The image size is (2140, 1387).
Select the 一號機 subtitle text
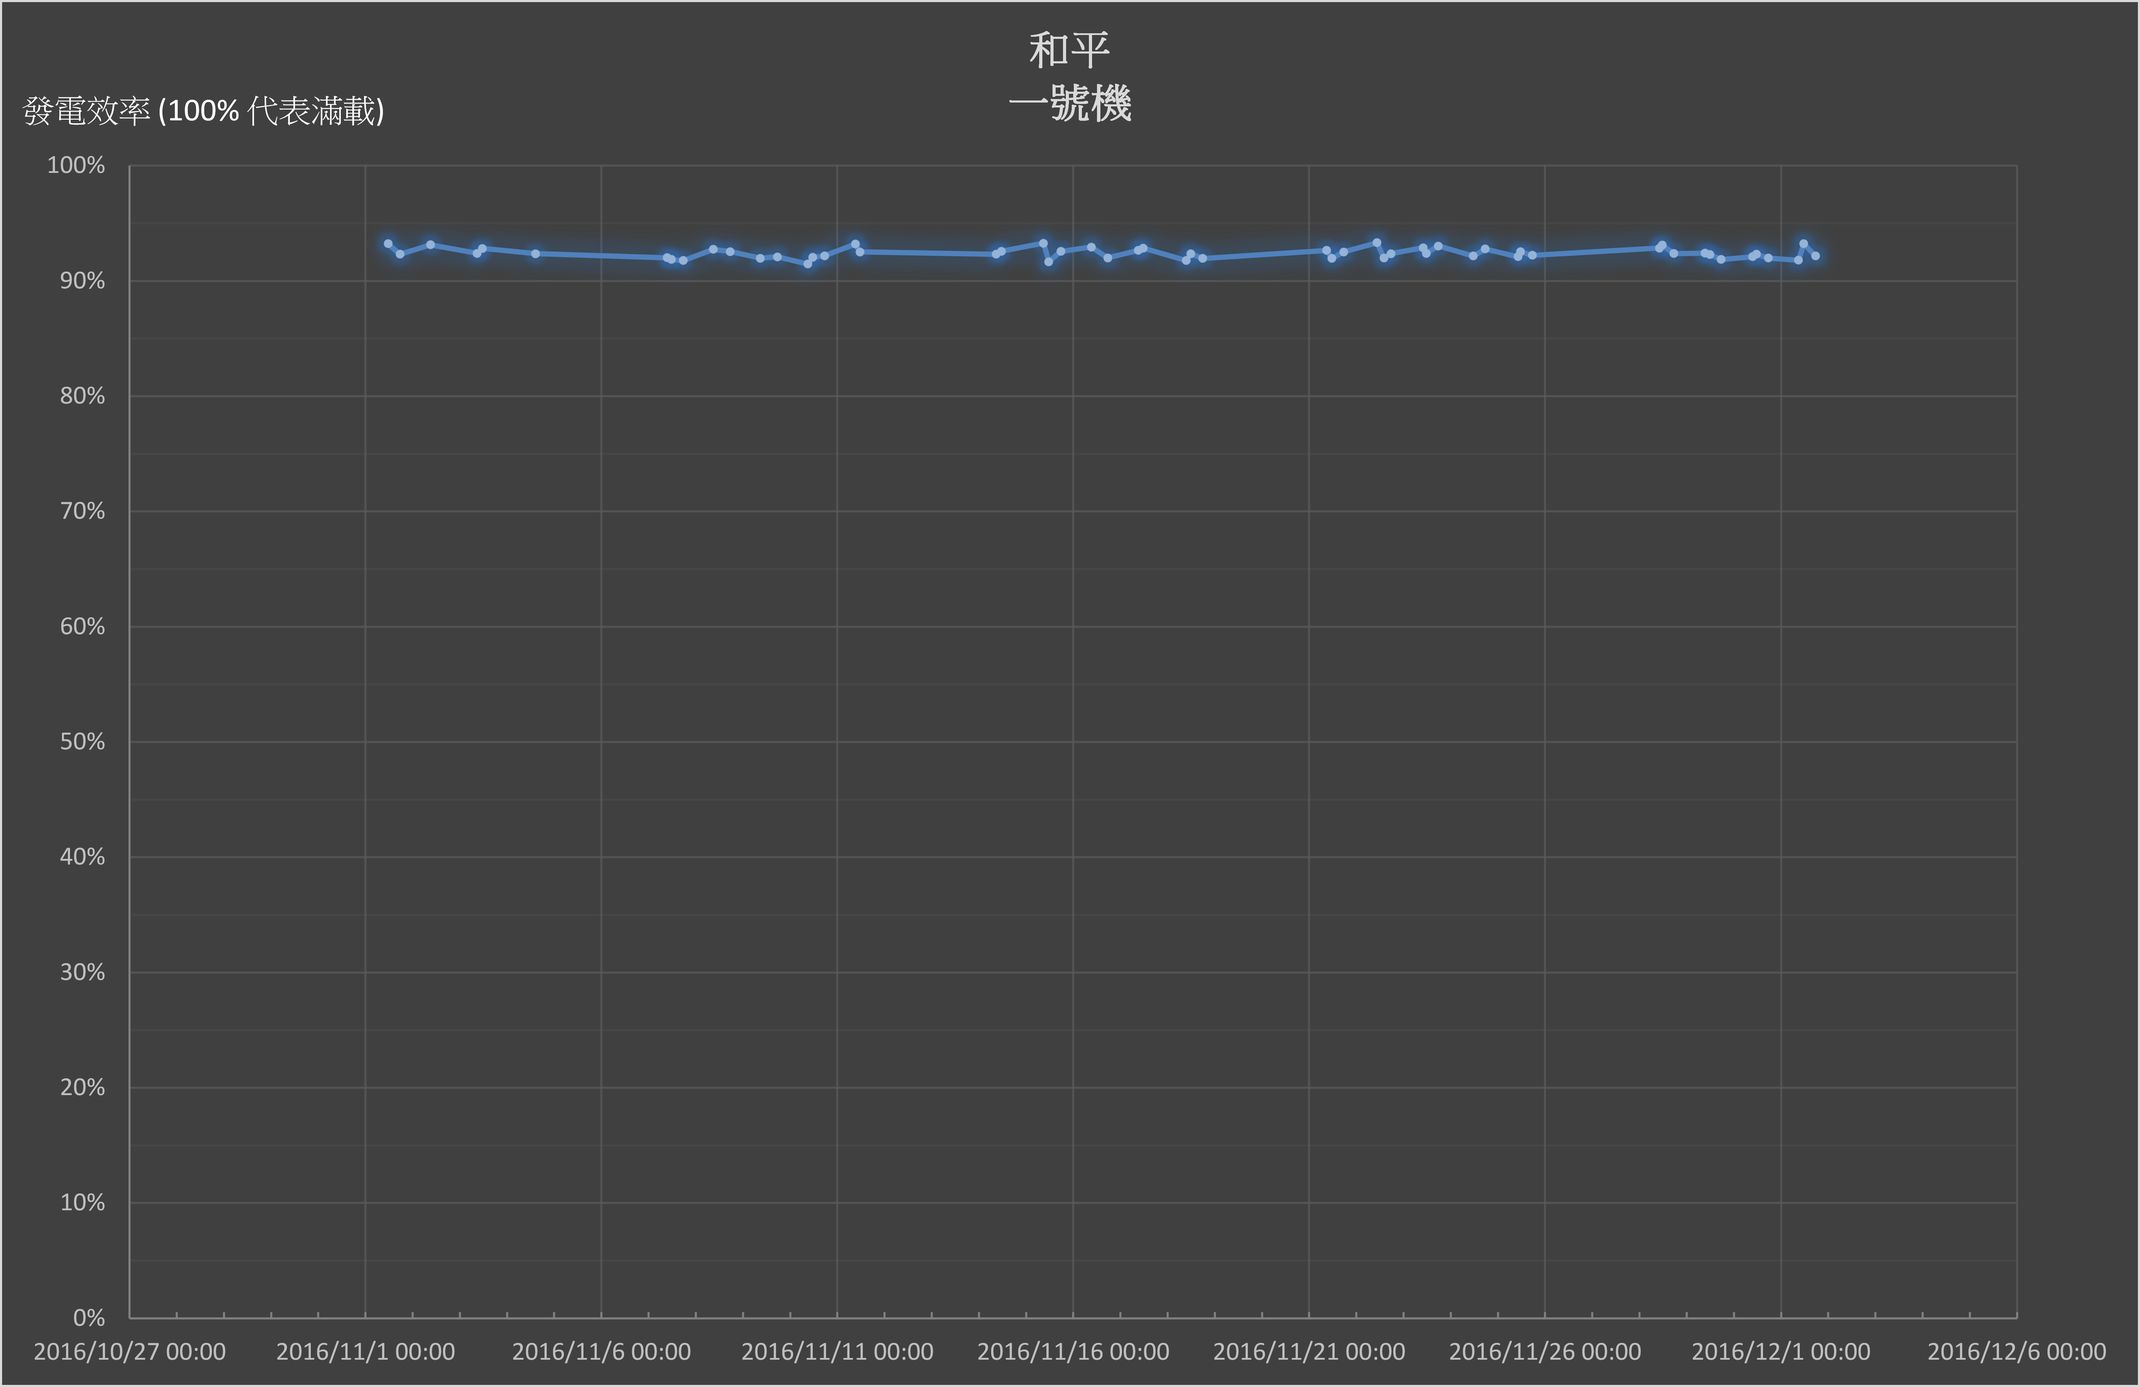[x=1069, y=104]
